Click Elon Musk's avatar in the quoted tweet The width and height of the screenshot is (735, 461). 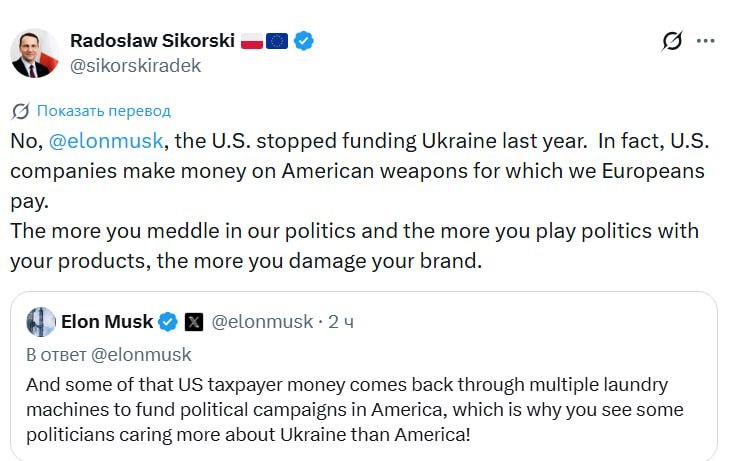pyautogui.click(x=41, y=322)
